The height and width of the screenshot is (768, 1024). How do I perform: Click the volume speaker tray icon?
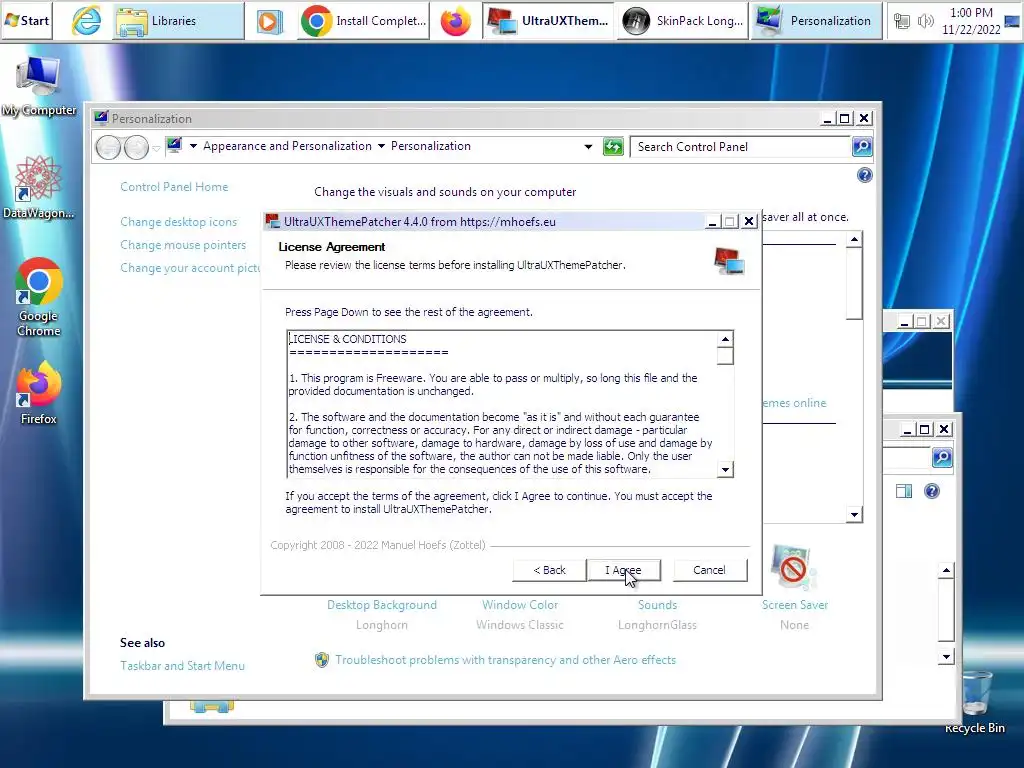(925, 22)
